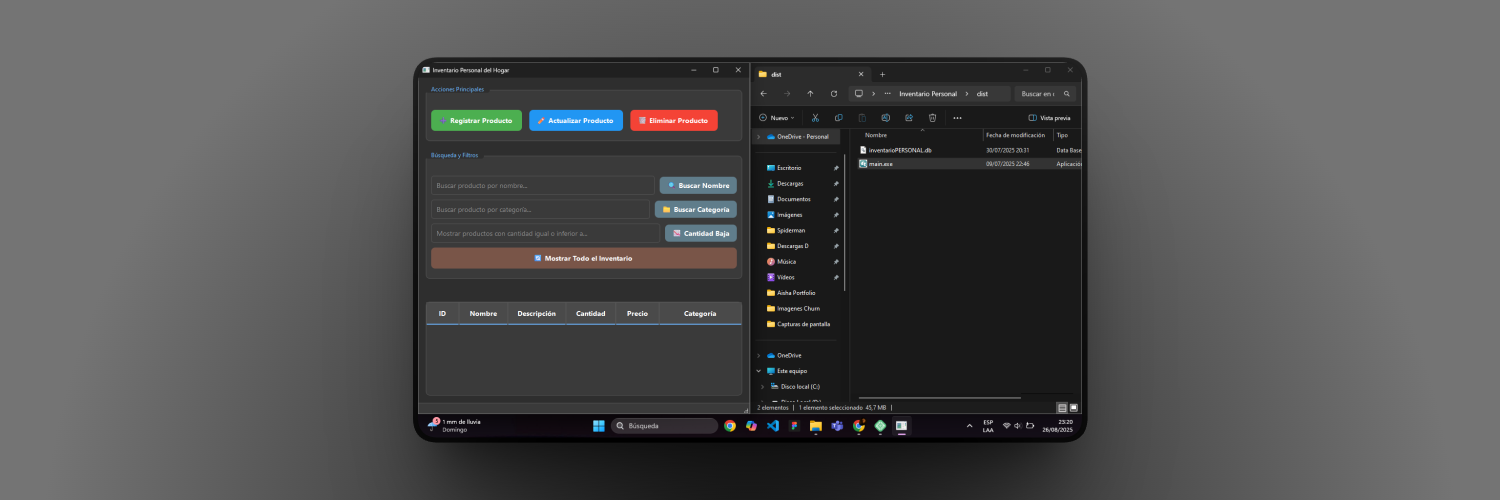
Task: Click the Cut scissors icon in Explorer toolbar
Action: (815, 118)
